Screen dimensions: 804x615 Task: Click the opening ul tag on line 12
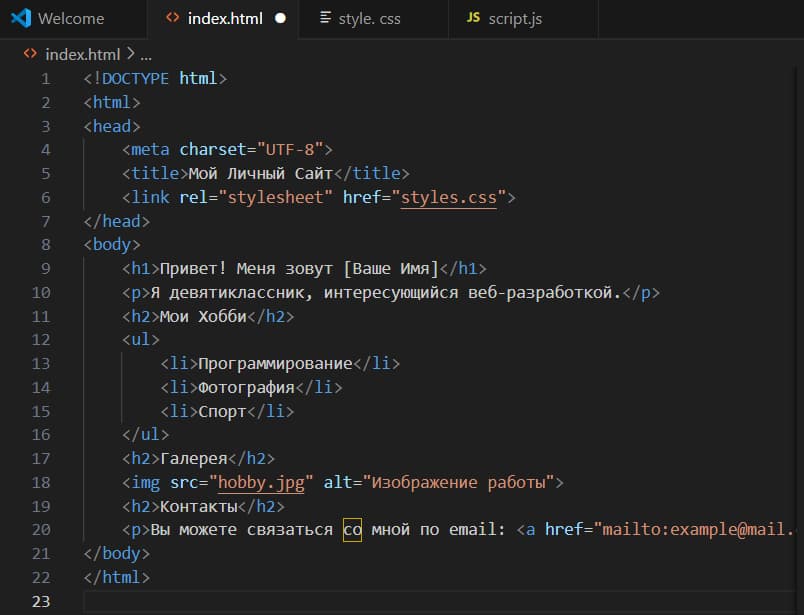point(140,340)
